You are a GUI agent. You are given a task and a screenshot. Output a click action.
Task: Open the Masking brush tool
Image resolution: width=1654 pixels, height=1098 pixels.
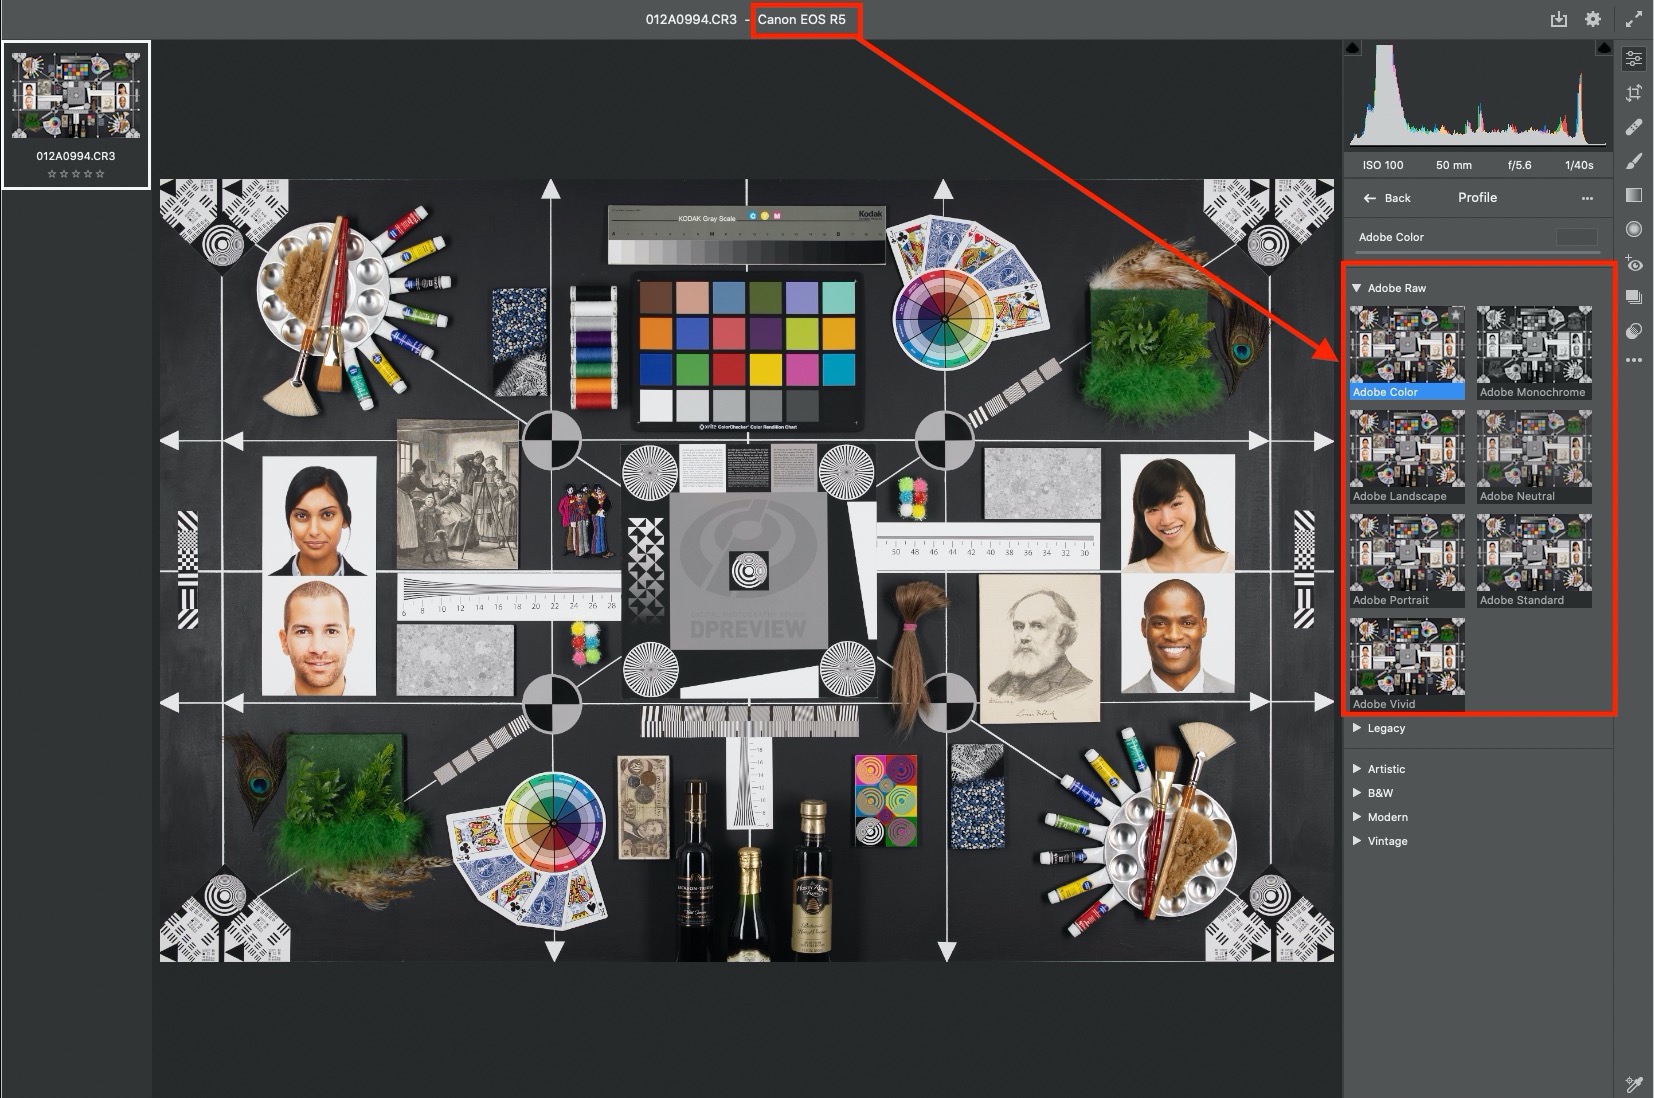1635,158
